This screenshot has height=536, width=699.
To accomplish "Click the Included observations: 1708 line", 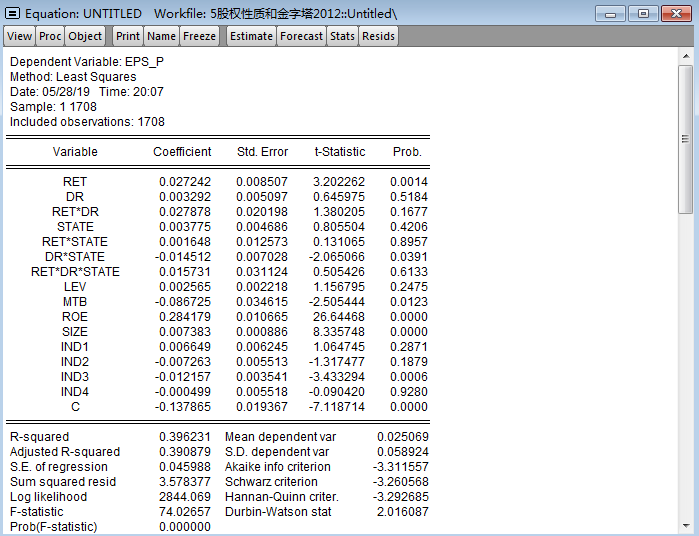I will click(87, 122).
